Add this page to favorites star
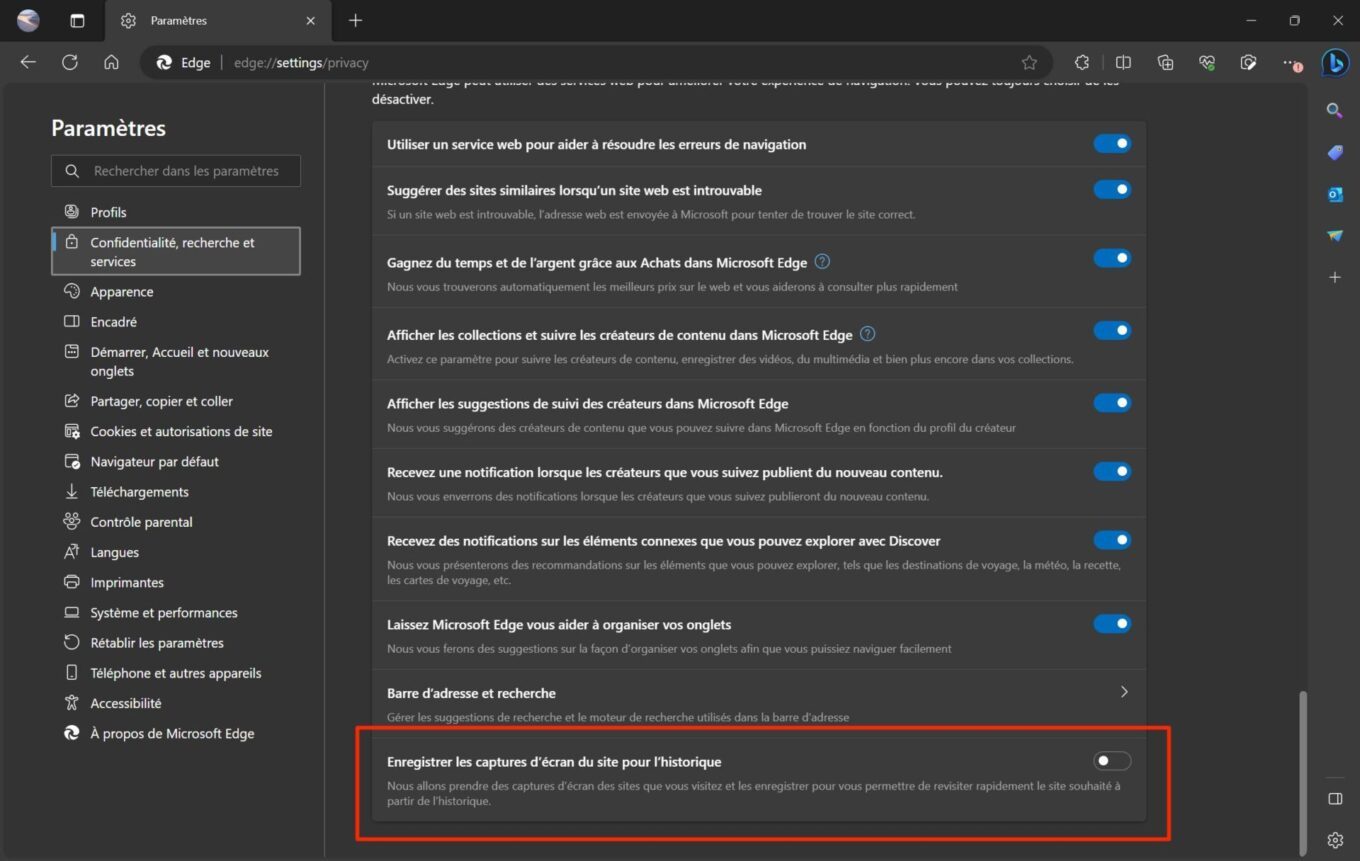The height and width of the screenshot is (861, 1360). (x=1029, y=62)
